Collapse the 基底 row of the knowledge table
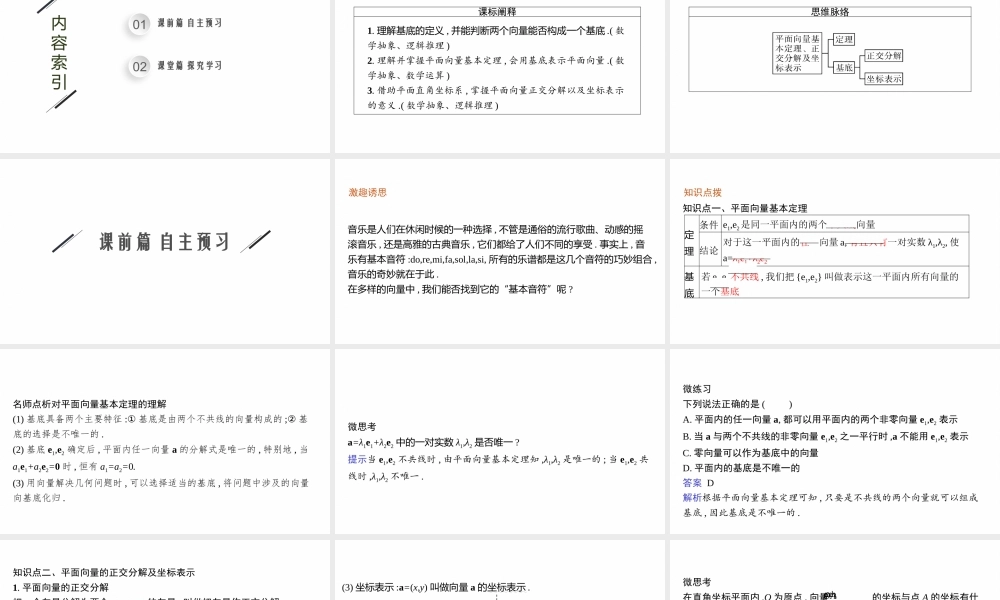The image size is (1000, 600). click(689, 284)
